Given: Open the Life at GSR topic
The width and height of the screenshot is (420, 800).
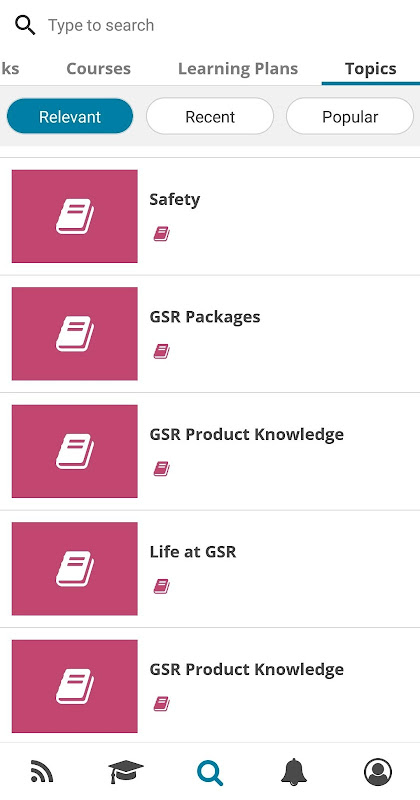Looking at the screenshot, I should pyautogui.click(x=193, y=552).
